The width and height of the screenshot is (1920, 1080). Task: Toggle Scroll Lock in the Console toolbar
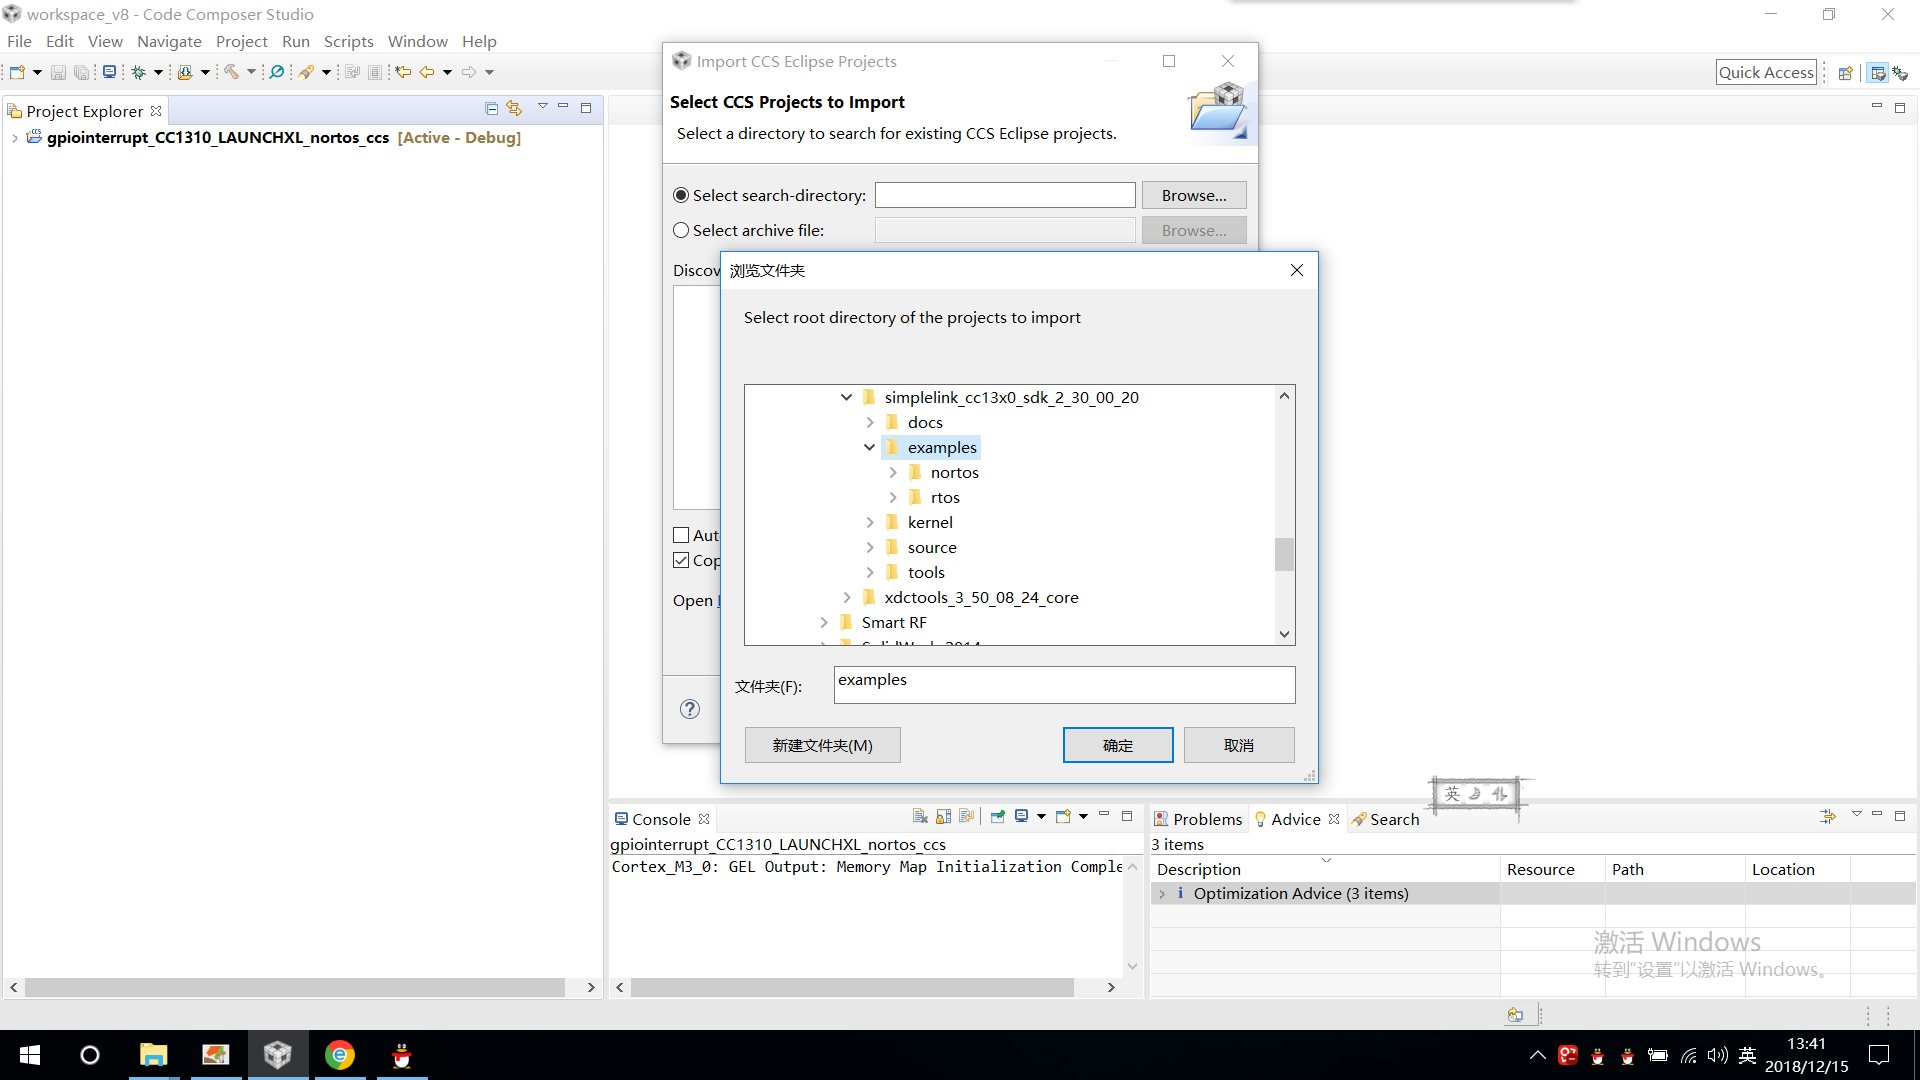coord(944,817)
